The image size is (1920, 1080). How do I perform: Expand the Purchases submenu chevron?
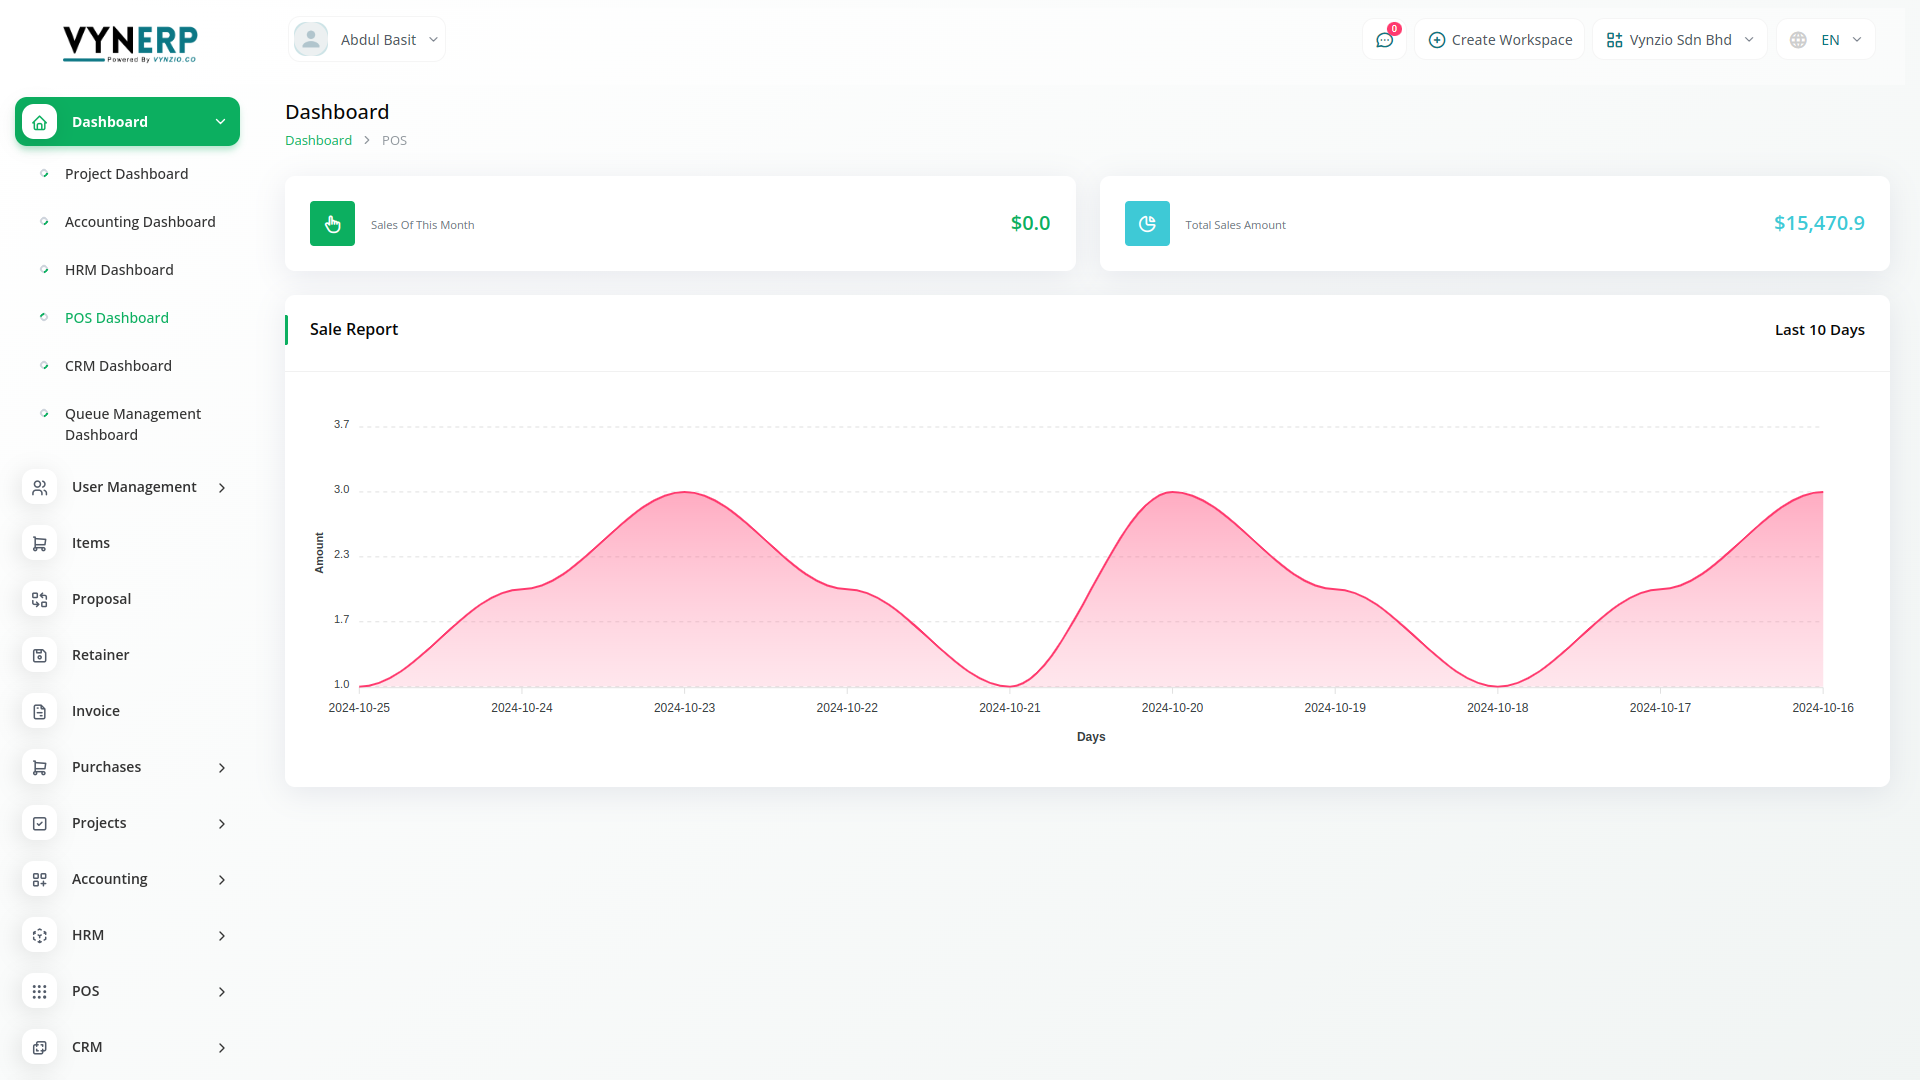(x=222, y=768)
